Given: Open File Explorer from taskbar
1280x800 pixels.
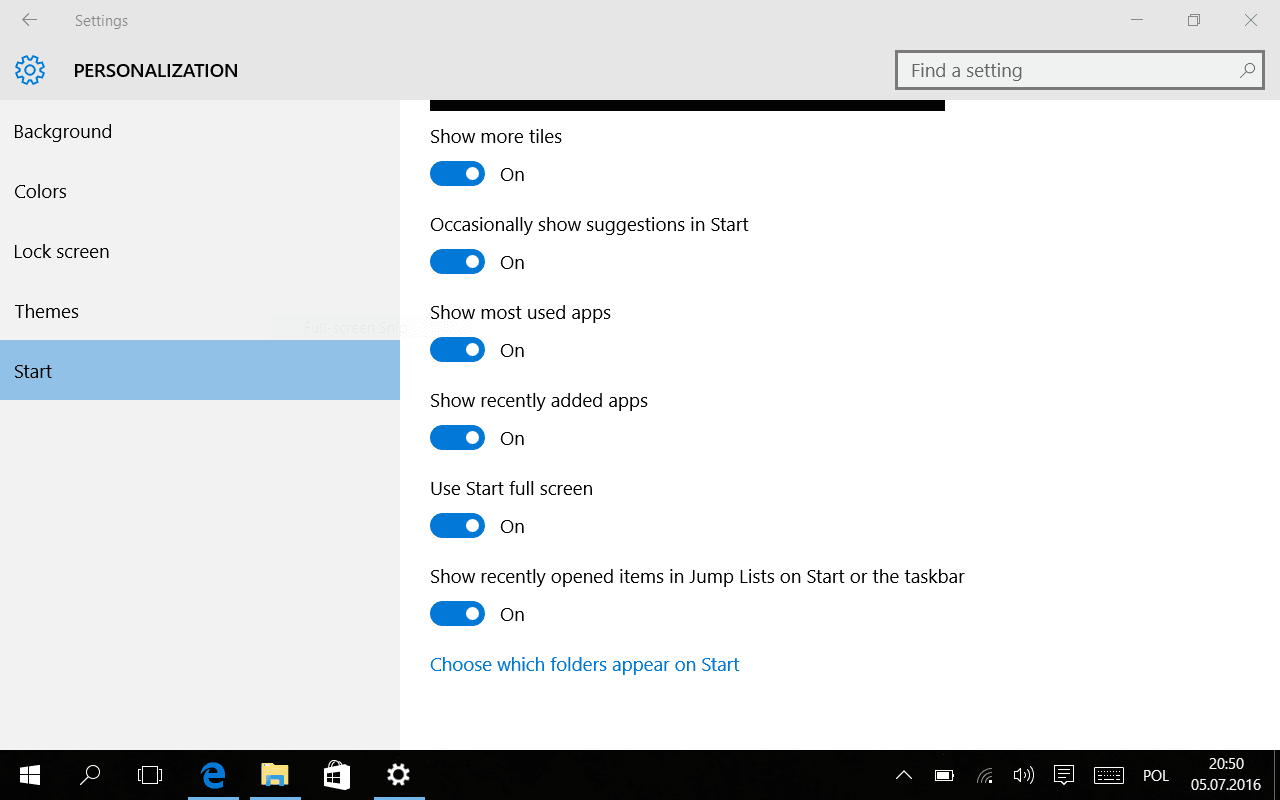Looking at the screenshot, I should (275, 775).
